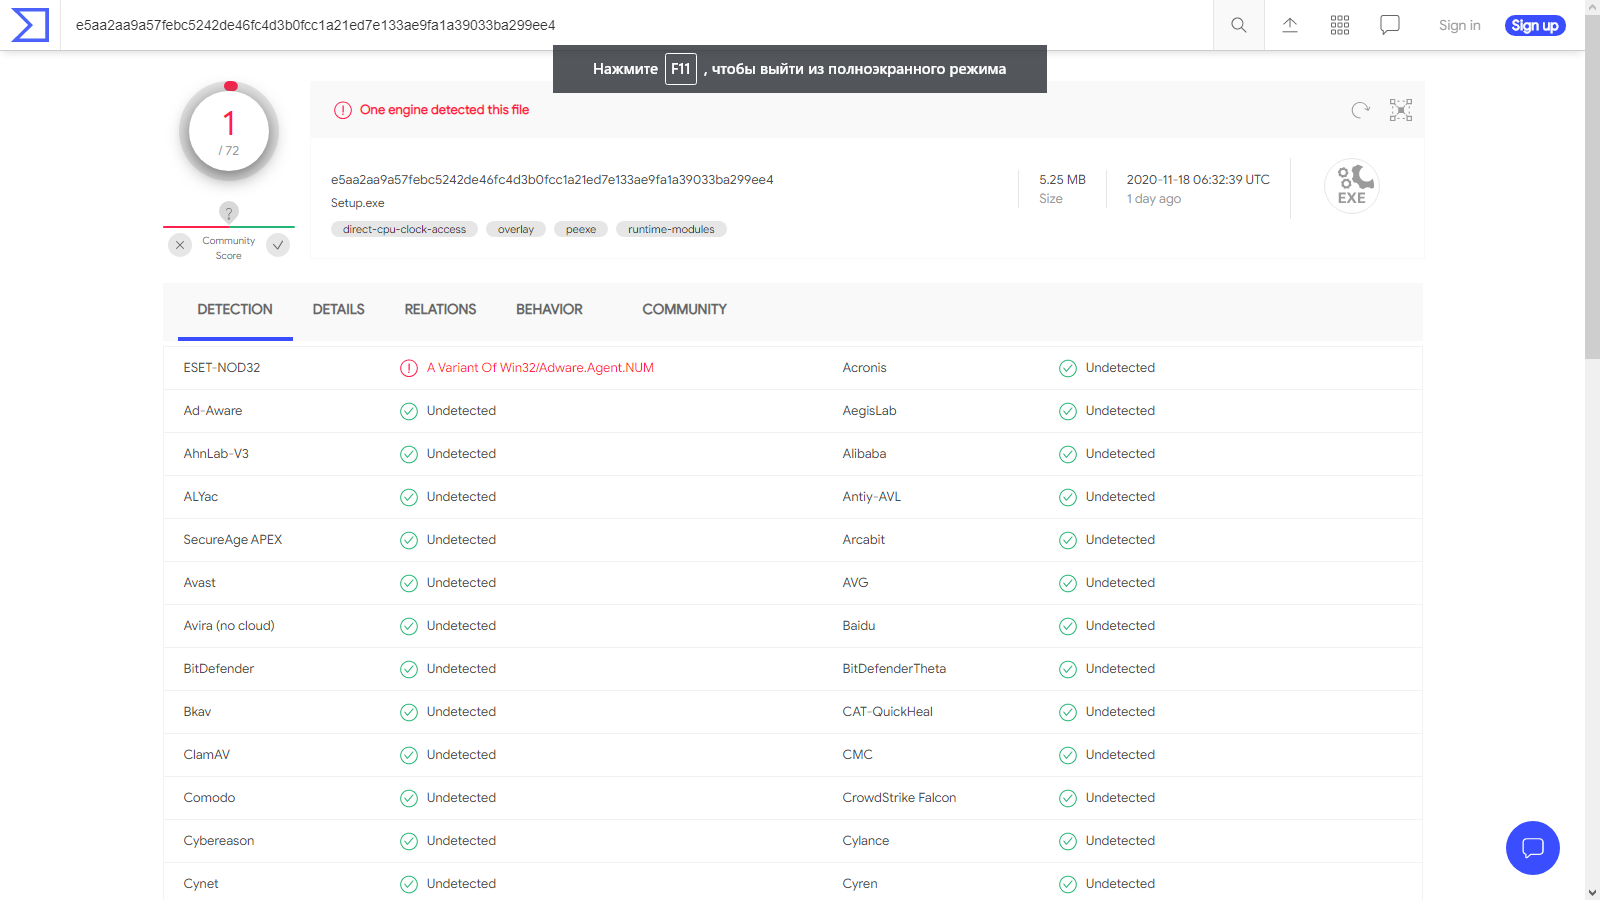Image resolution: width=1600 pixels, height=900 pixels.
Task: Click the ESET-NOD32 engine name
Action: pos(222,368)
